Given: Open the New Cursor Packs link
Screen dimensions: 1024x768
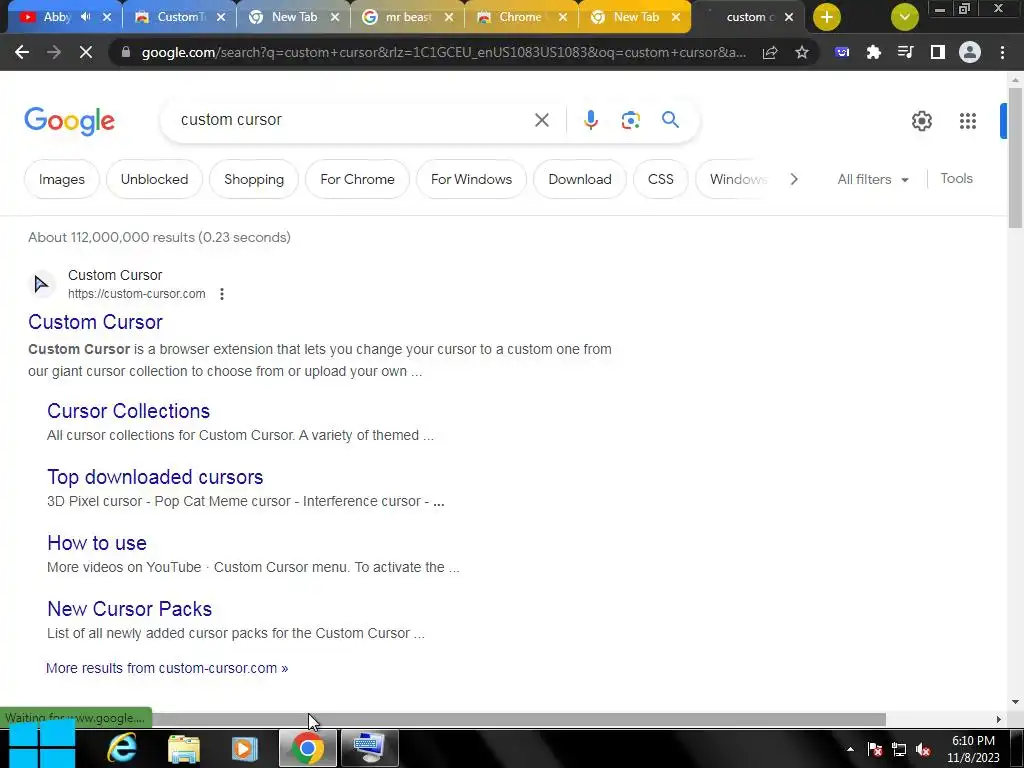Looking at the screenshot, I should click(129, 609).
